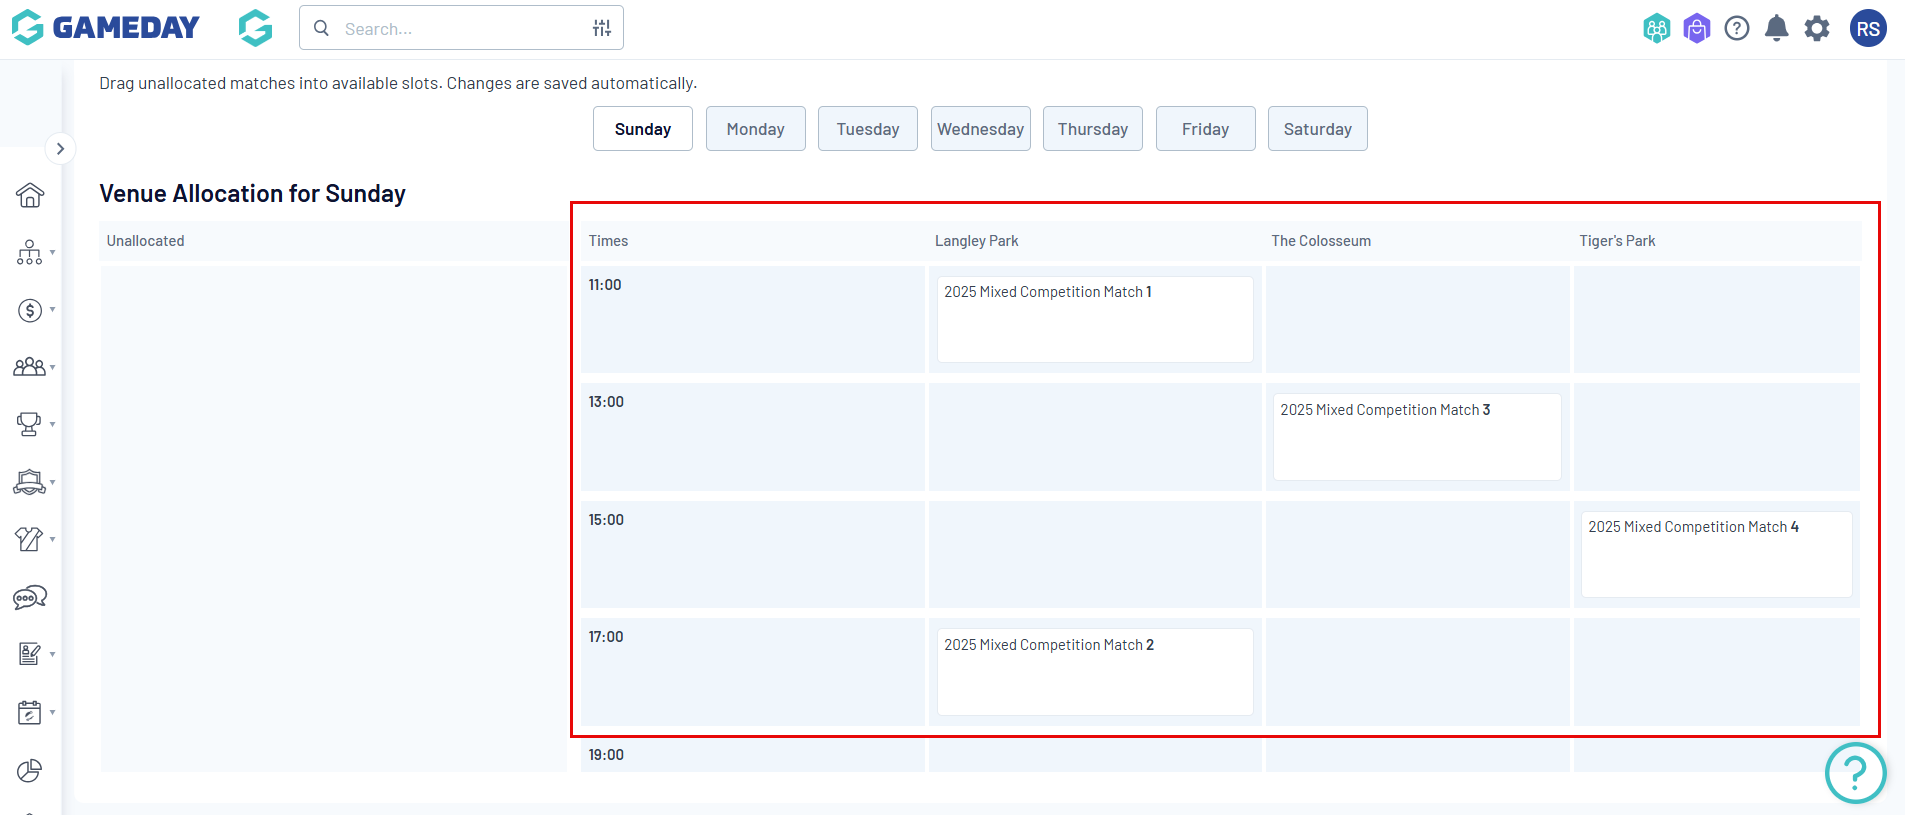
Task: Open the competitions trophy menu in sidebar
Action: tap(30, 424)
